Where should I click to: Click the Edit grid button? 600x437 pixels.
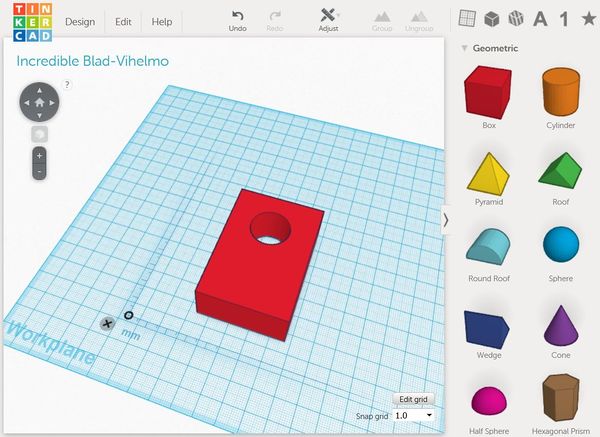point(414,399)
